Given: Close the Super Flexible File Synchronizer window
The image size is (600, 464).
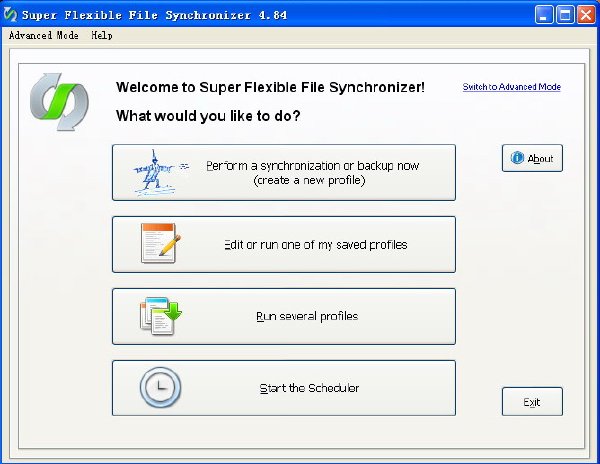Looking at the screenshot, I should [586, 15].
